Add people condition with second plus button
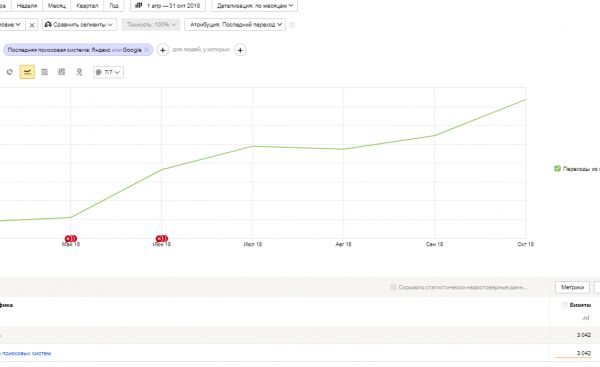Image resolution: width=600 pixels, height=367 pixels. click(240, 50)
